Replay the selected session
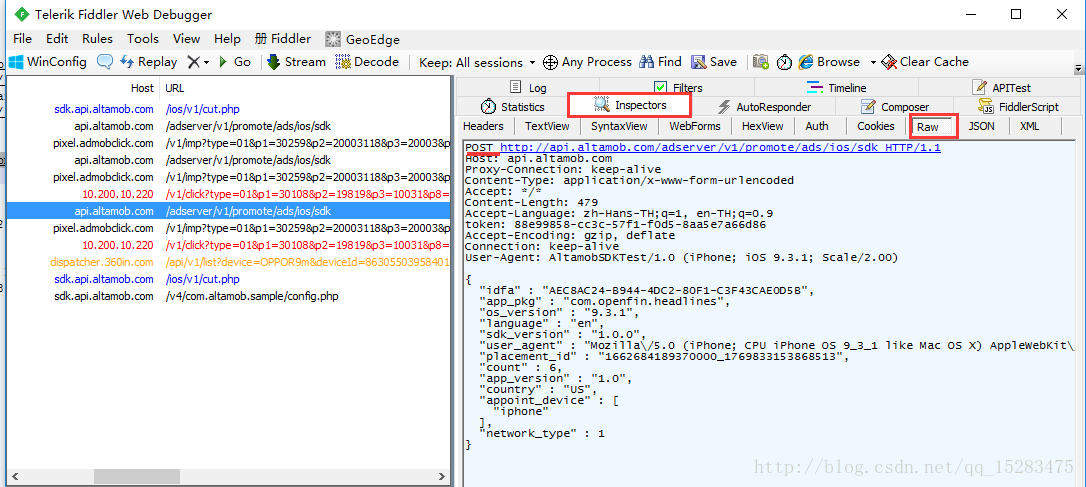The image size is (1086, 487). point(148,62)
